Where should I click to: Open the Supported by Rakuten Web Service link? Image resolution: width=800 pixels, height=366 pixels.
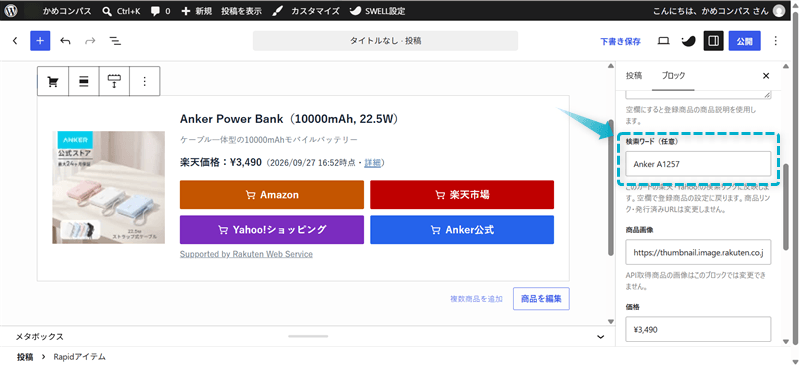[246, 254]
